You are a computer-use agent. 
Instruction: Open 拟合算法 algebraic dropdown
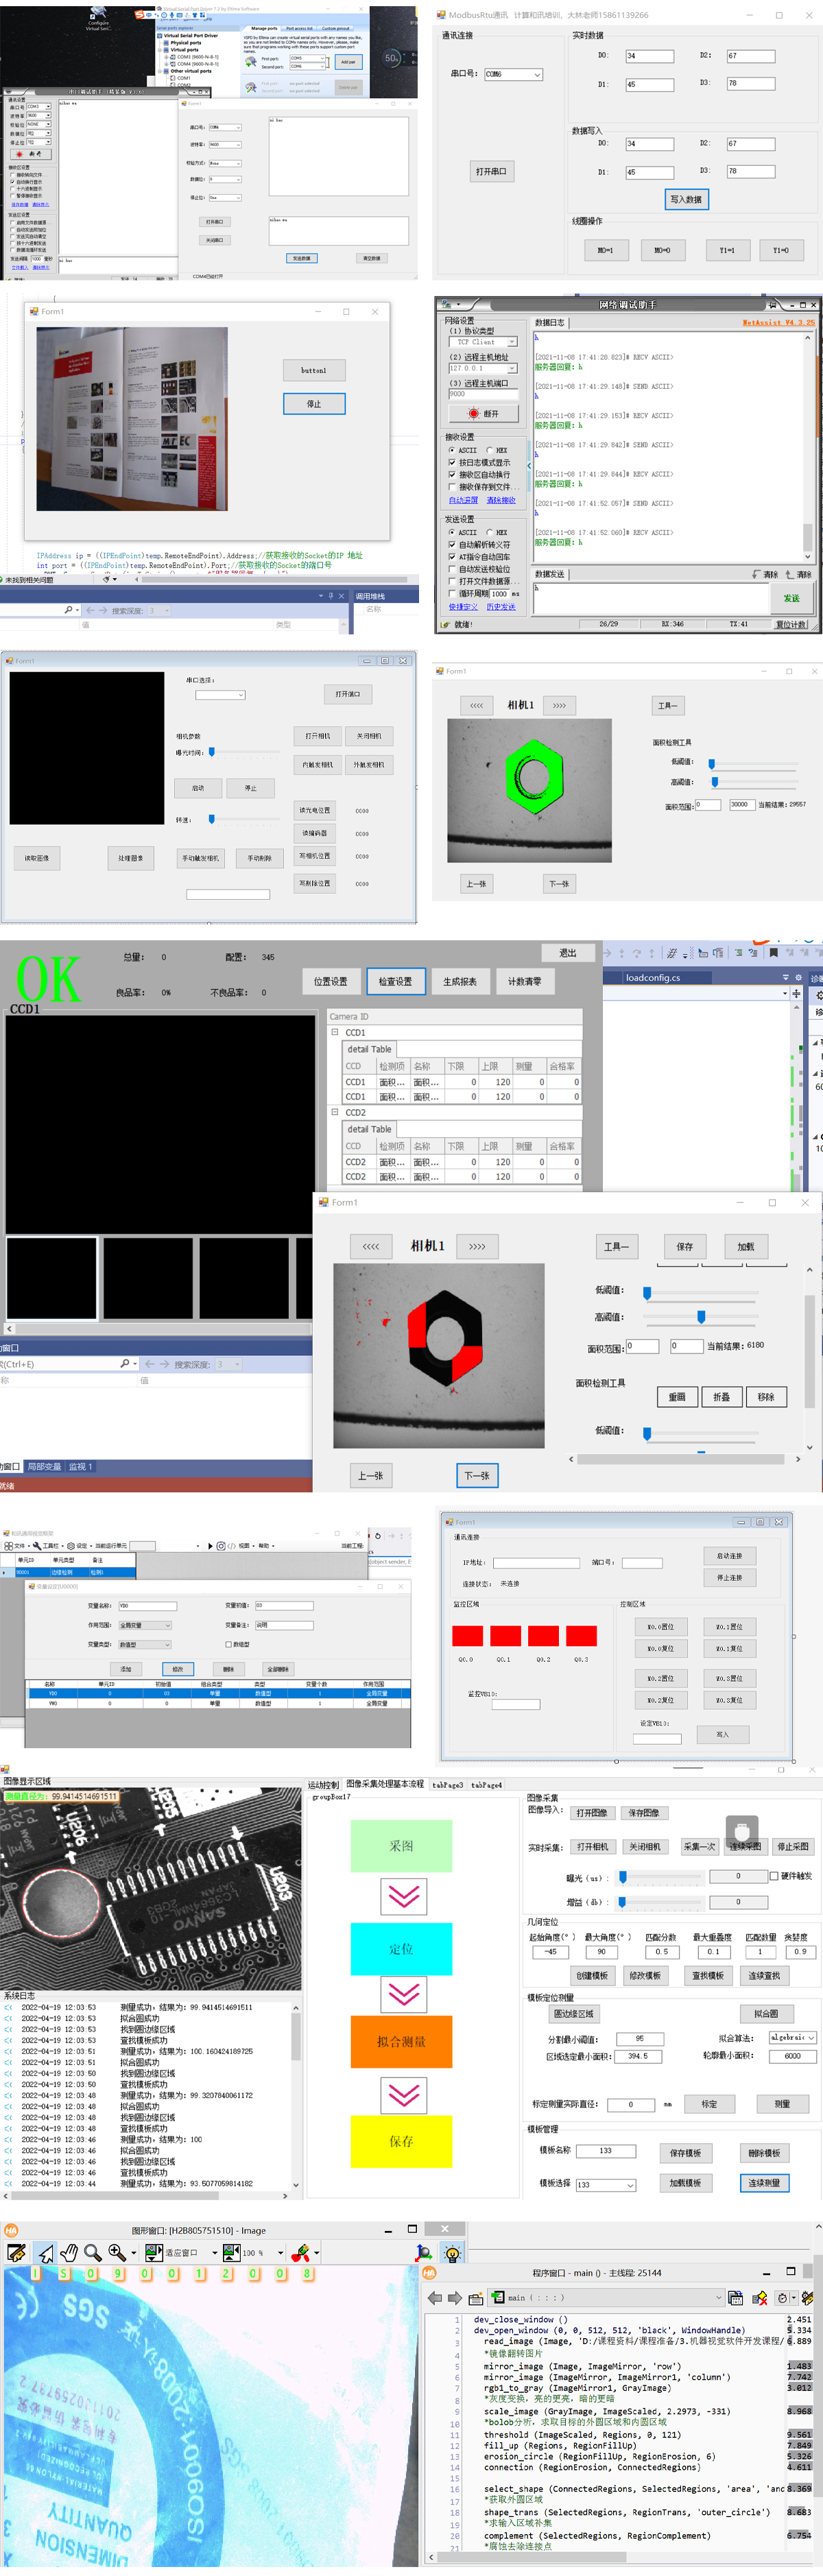[793, 2038]
